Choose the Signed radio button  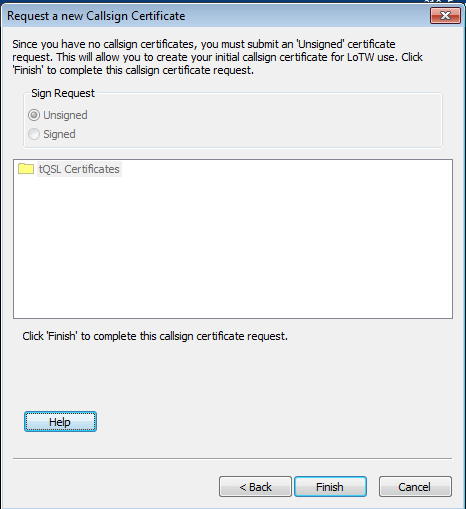(x=34, y=134)
